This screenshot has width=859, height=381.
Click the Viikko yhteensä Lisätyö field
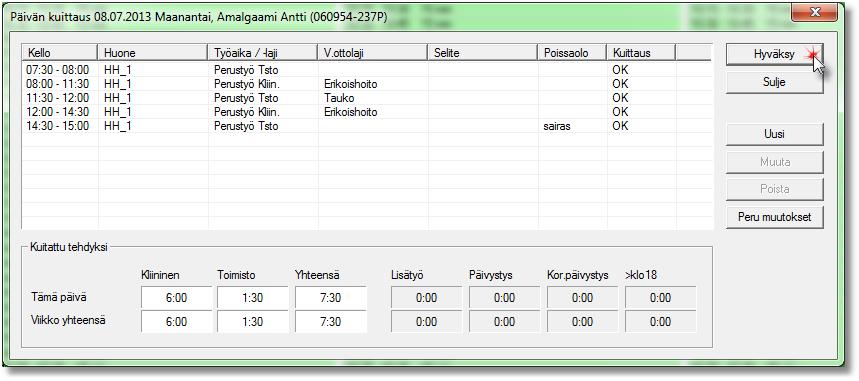tap(426, 322)
